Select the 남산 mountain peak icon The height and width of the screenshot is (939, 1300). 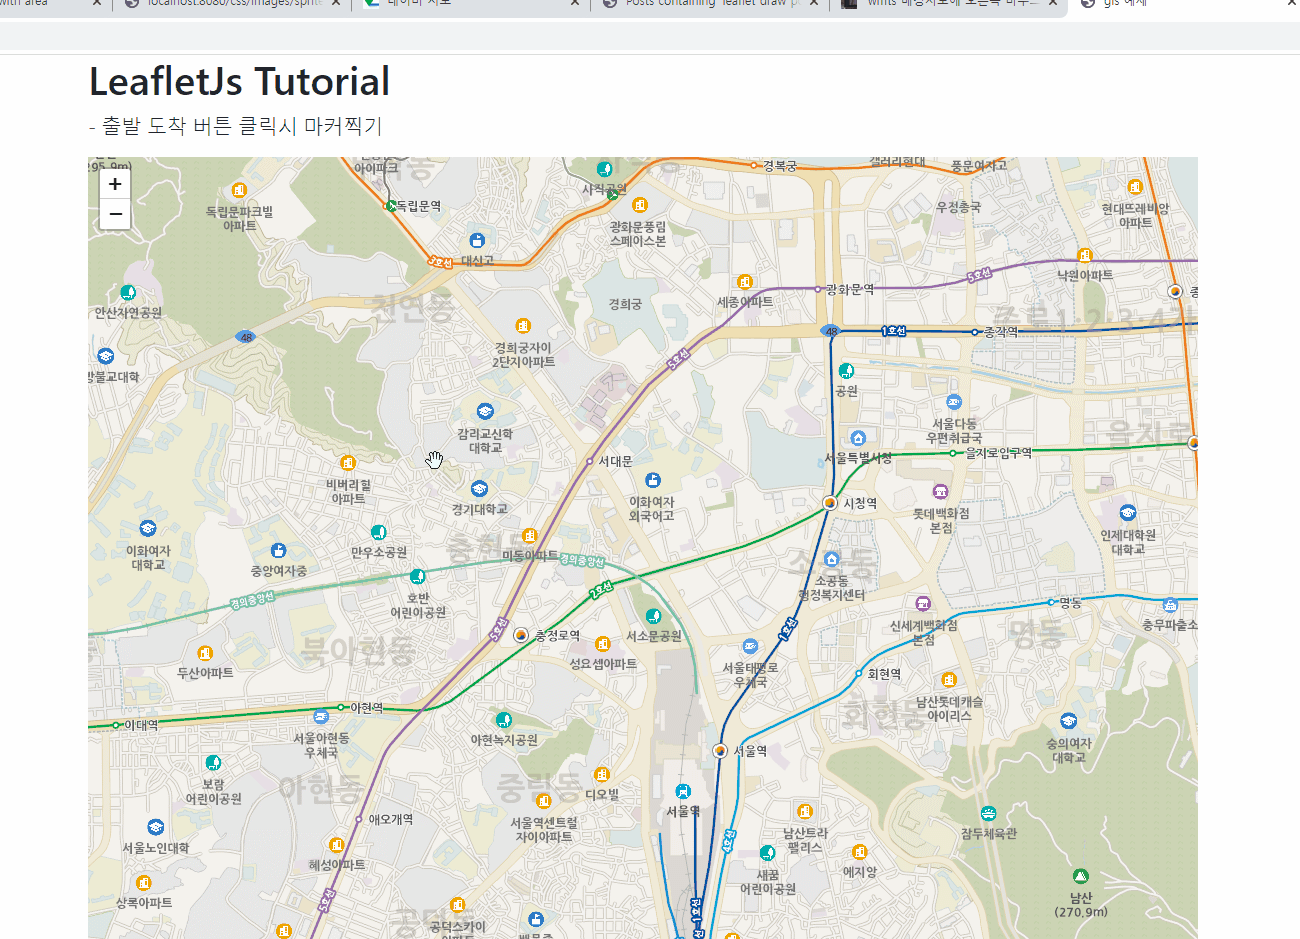click(1081, 876)
